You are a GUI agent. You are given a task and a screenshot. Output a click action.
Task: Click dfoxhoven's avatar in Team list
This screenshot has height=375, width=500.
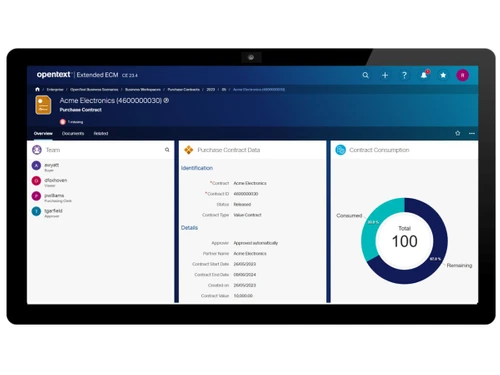pos(36,181)
